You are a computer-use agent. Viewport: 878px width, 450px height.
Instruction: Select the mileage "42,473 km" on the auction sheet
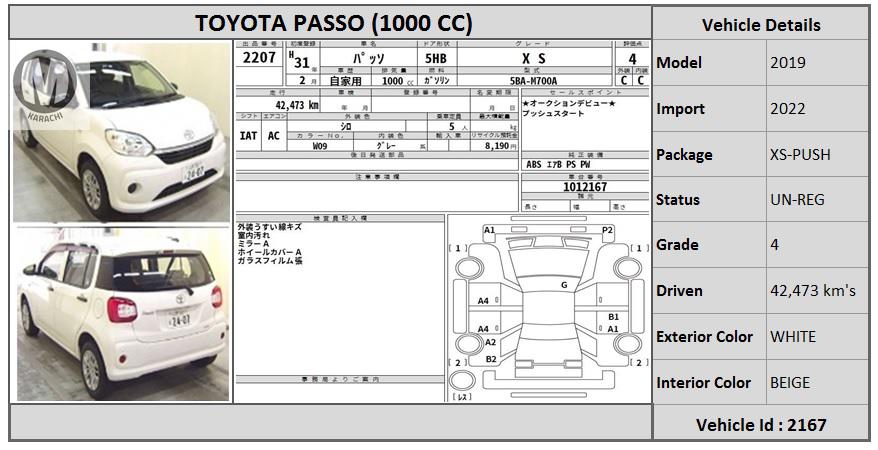(x=297, y=105)
